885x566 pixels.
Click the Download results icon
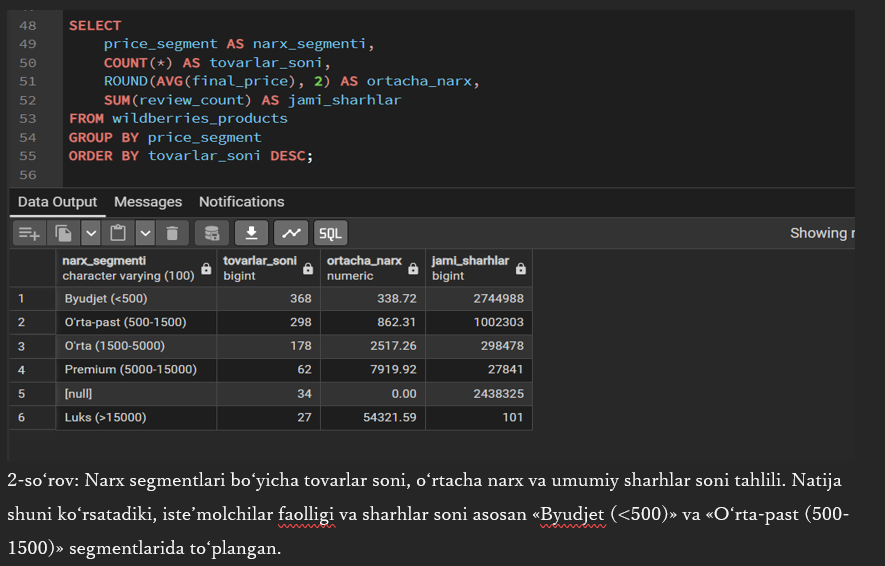point(251,233)
